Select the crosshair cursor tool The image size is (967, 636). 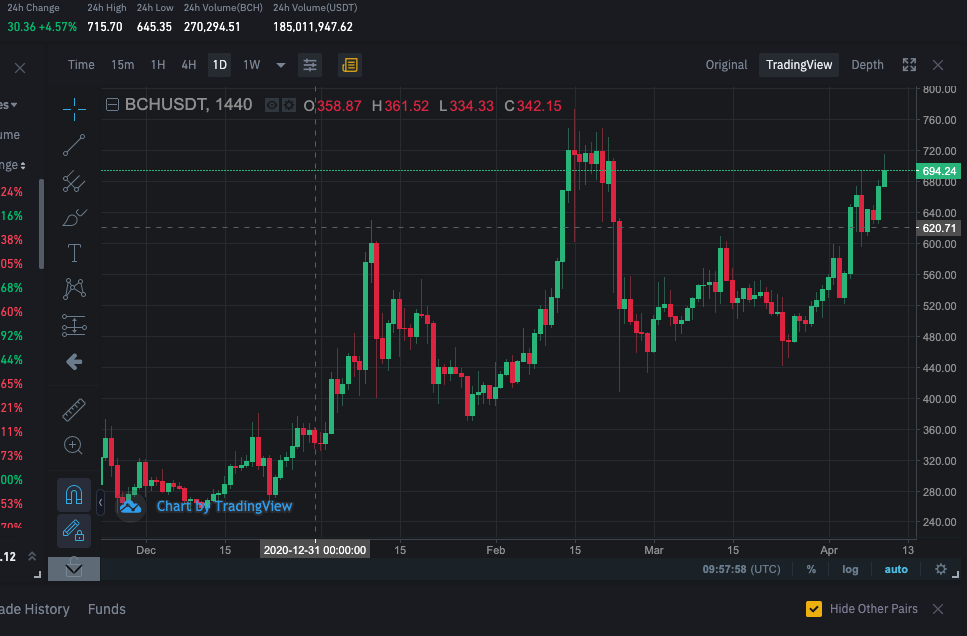coord(74,109)
